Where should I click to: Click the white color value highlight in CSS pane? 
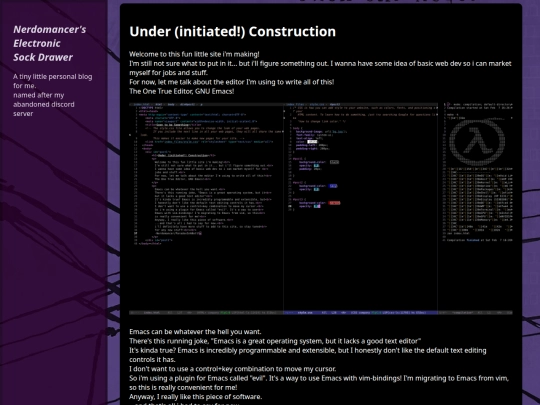(x=312, y=142)
